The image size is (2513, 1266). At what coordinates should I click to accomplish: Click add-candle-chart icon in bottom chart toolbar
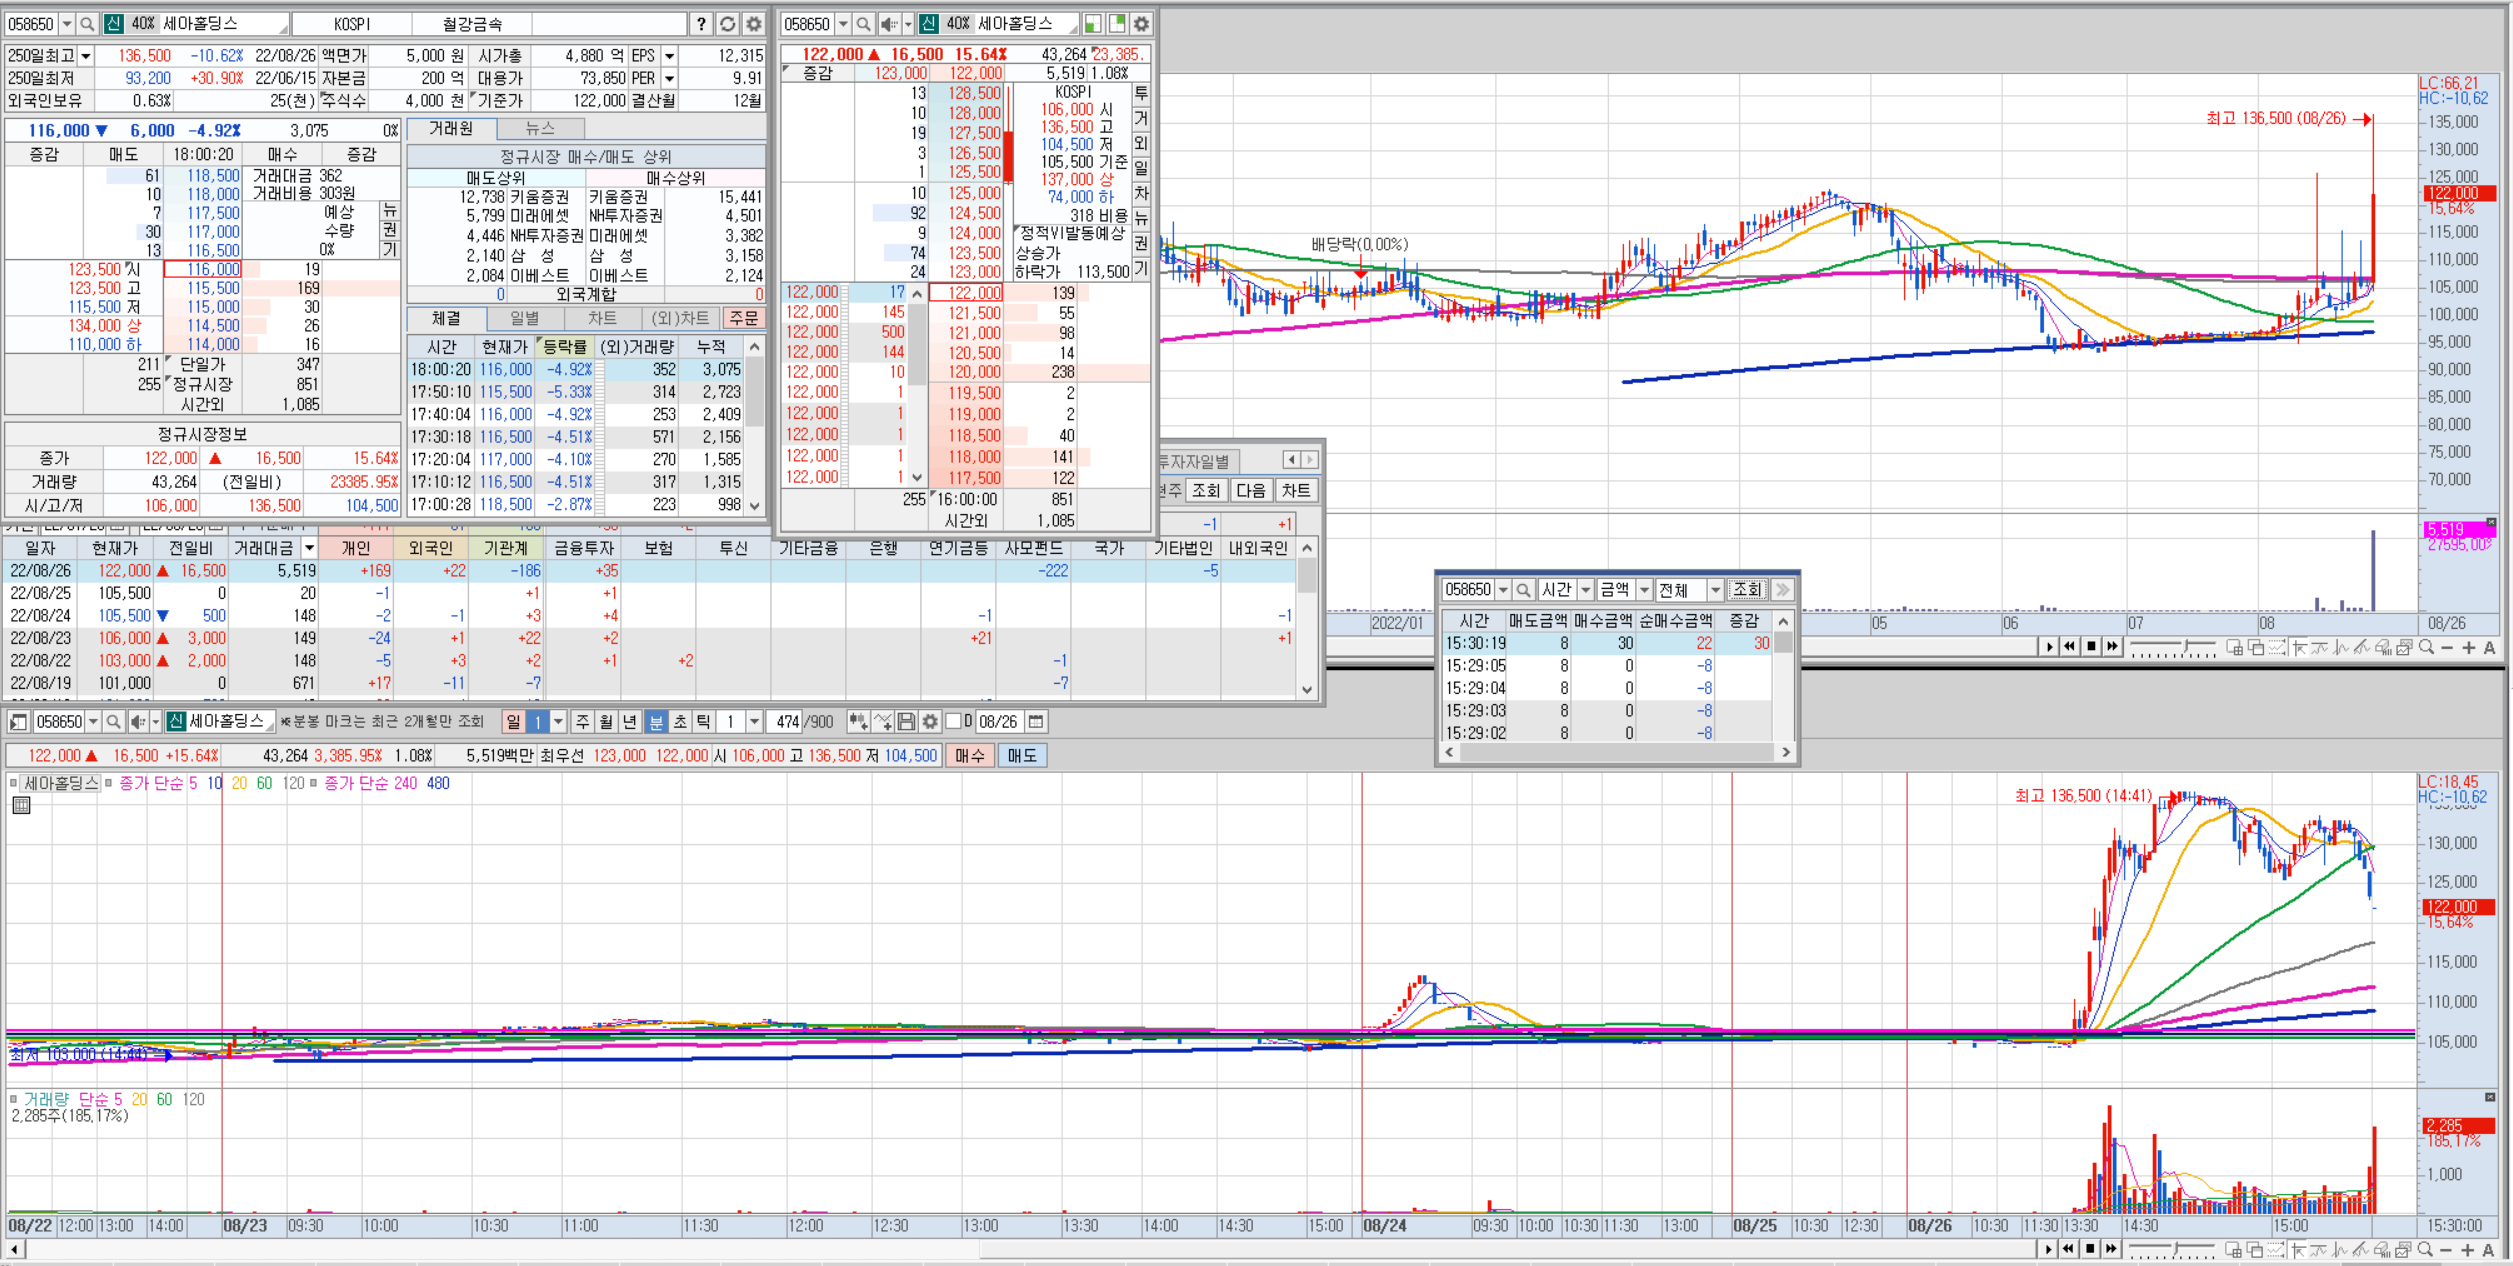coord(857,722)
